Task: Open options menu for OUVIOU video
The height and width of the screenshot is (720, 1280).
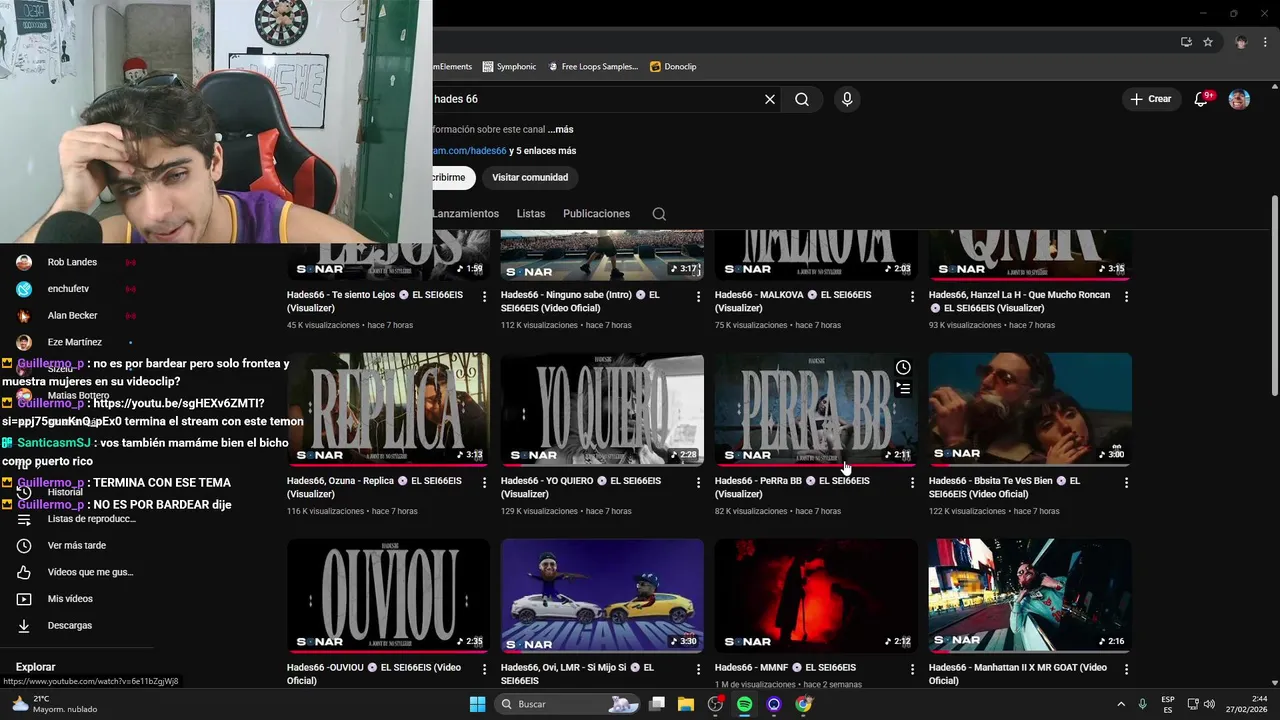Action: click(484, 669)
